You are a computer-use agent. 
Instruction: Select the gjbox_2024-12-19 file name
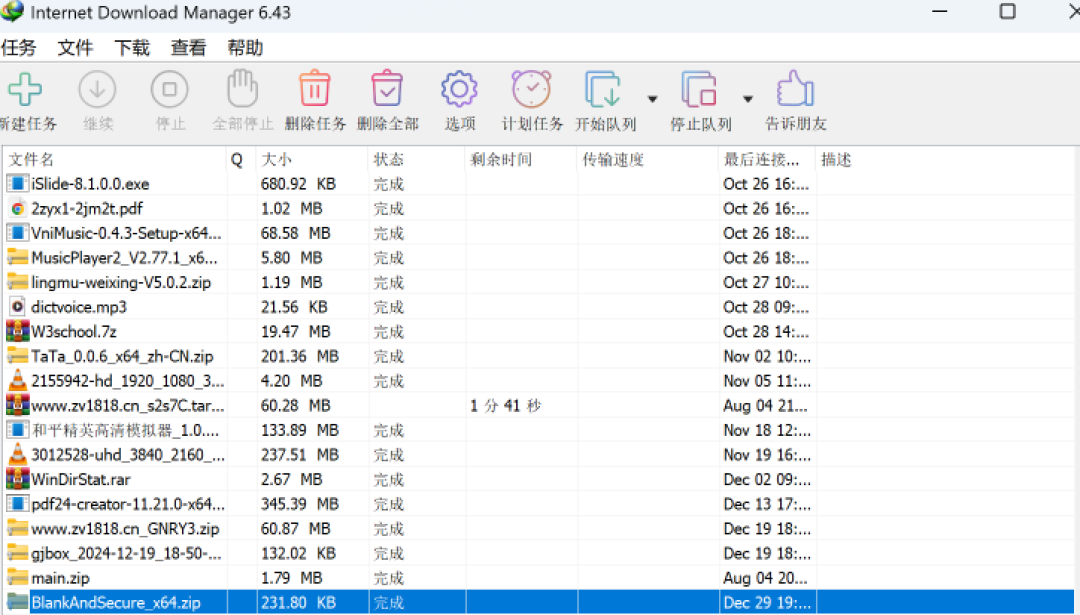point(126,553)
